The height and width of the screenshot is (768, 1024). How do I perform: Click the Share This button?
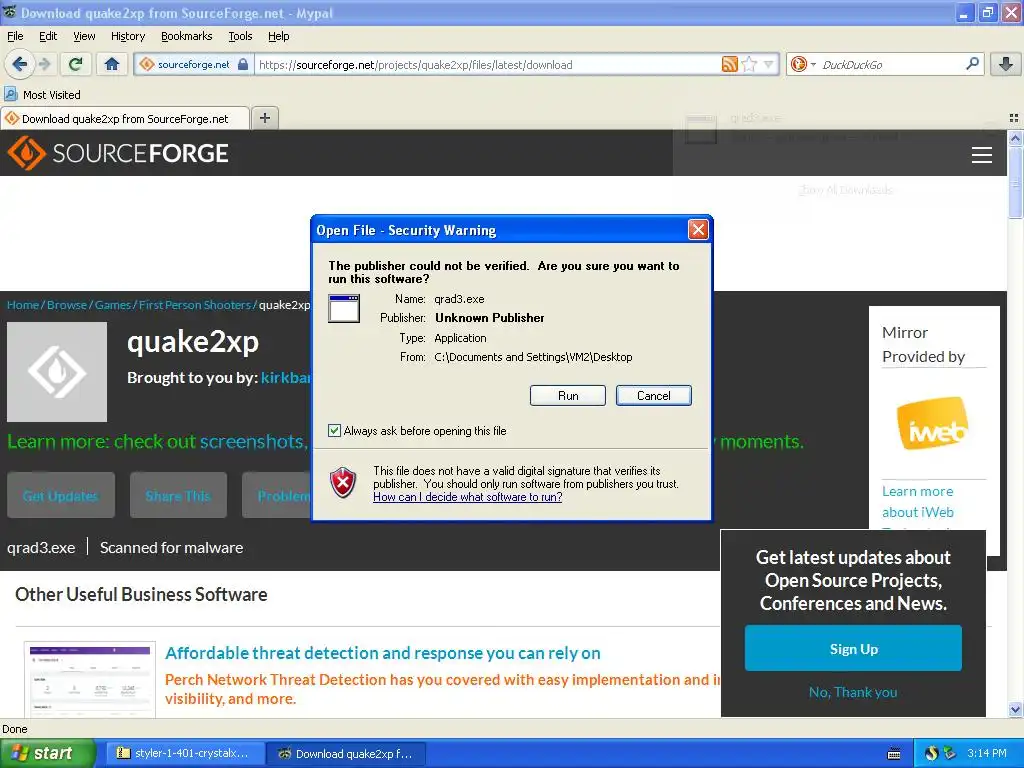[x=178, y=496]
